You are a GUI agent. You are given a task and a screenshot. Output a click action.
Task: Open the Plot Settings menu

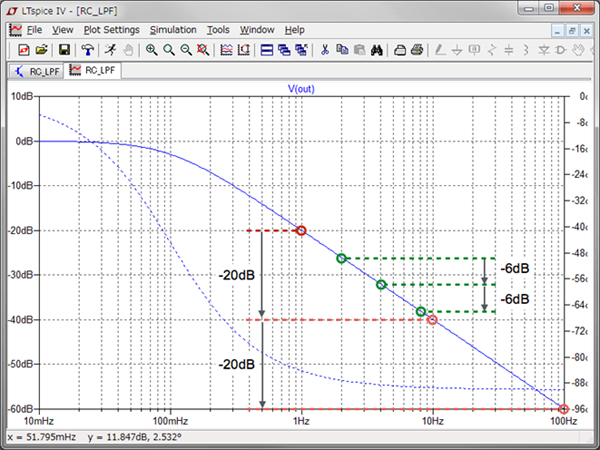pos(111,30)
